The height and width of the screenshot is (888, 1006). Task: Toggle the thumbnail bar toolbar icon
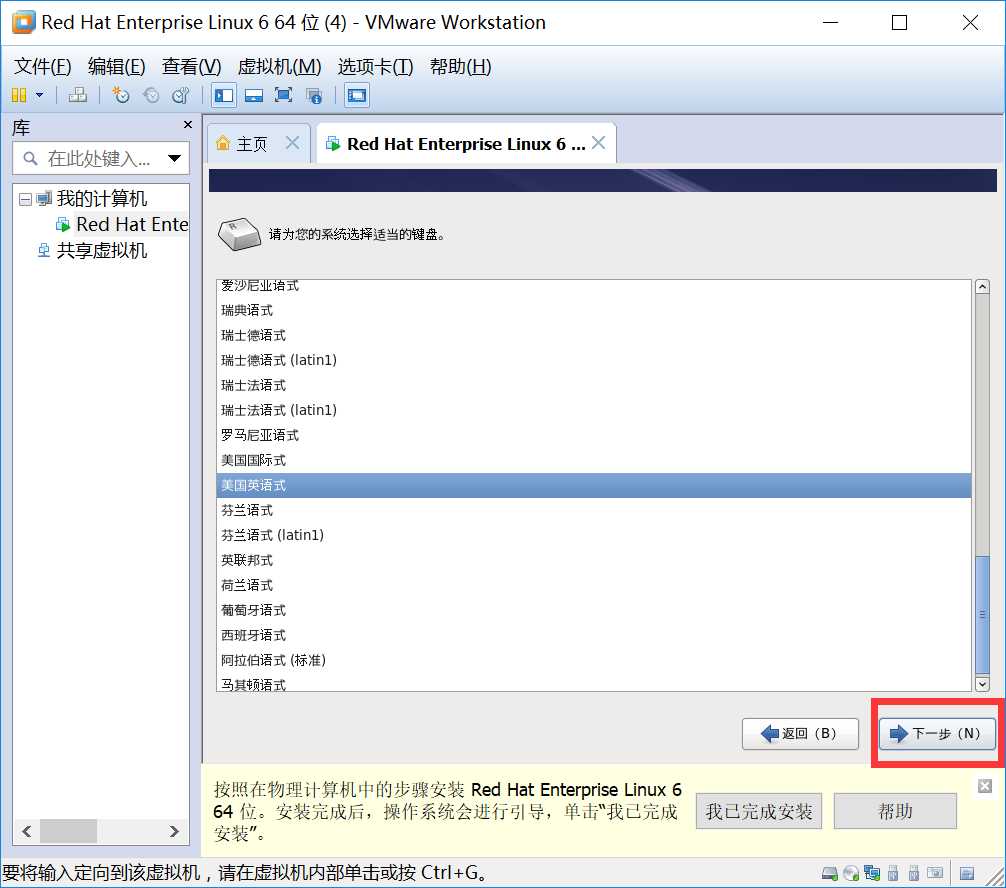(253, 96)
